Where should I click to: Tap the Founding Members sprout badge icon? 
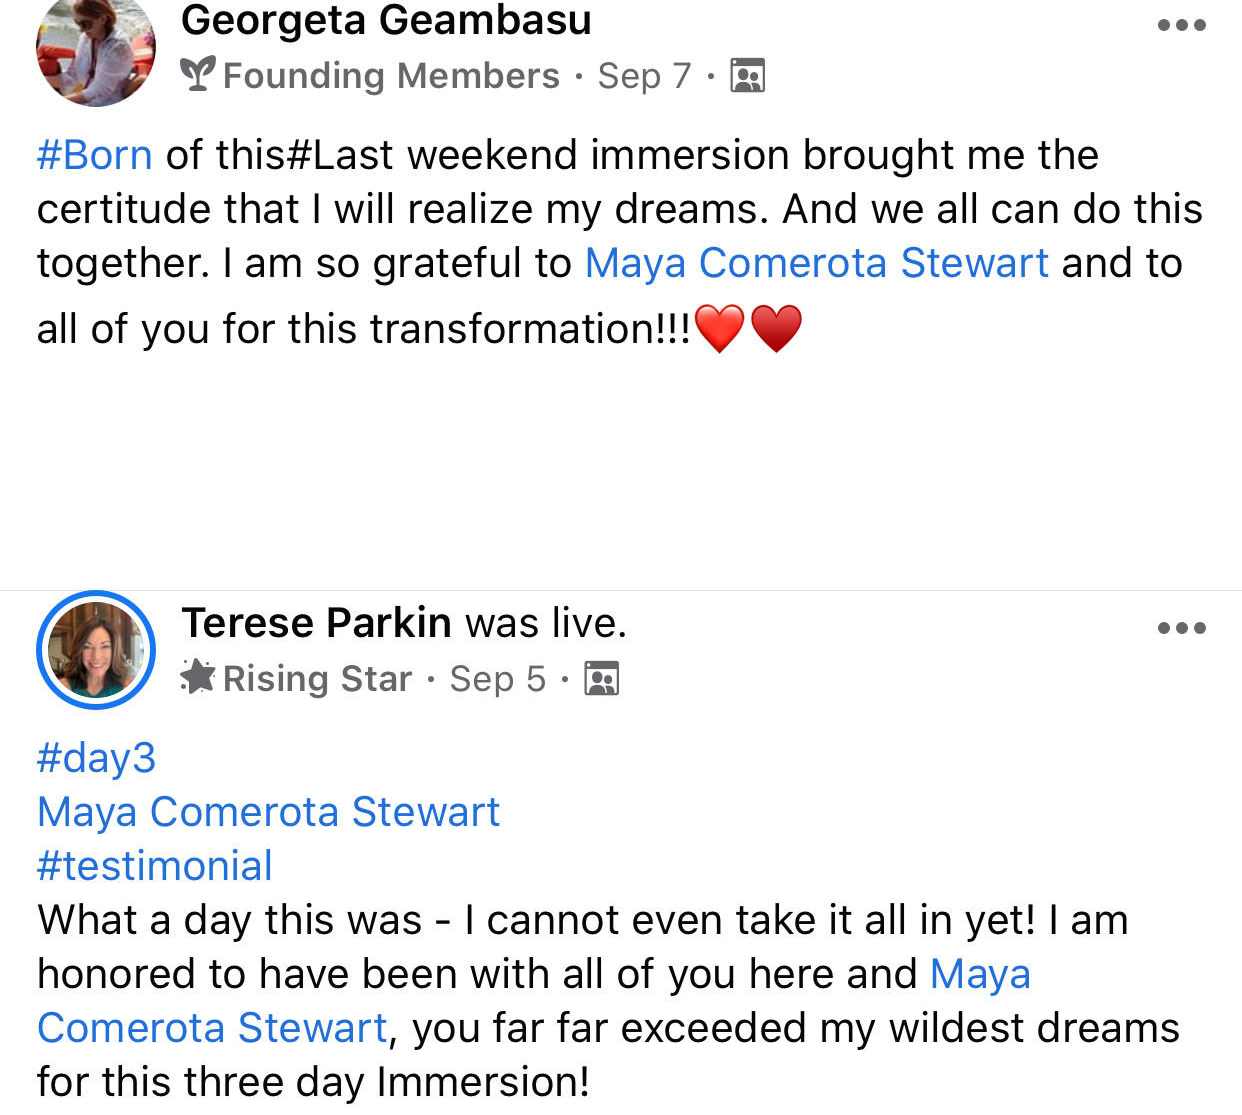coord(198,75)
